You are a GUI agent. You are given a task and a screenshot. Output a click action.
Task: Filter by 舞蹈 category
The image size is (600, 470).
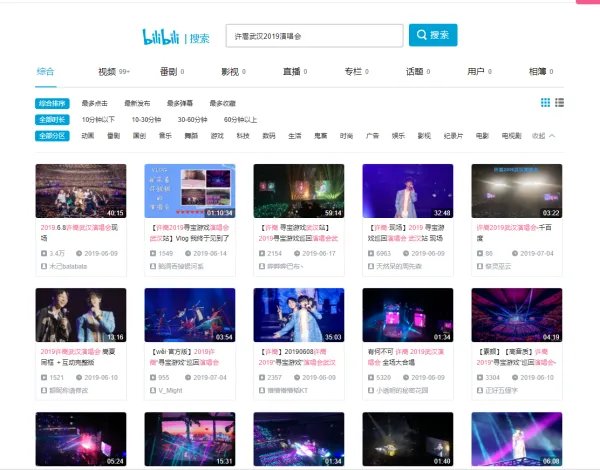point(191,136)
